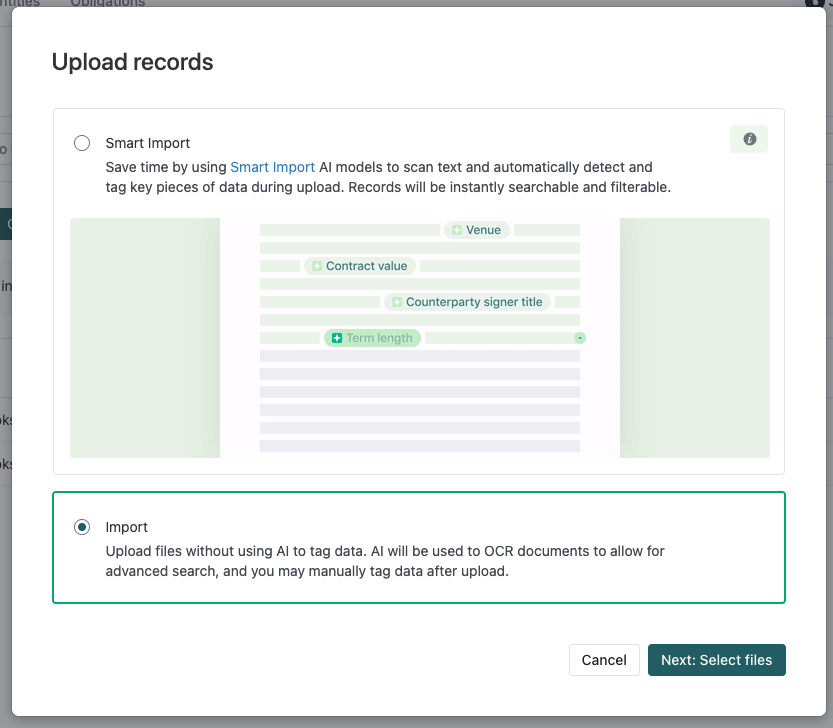
Task: Click the Term length tag
Action: (x=372, y=338)
